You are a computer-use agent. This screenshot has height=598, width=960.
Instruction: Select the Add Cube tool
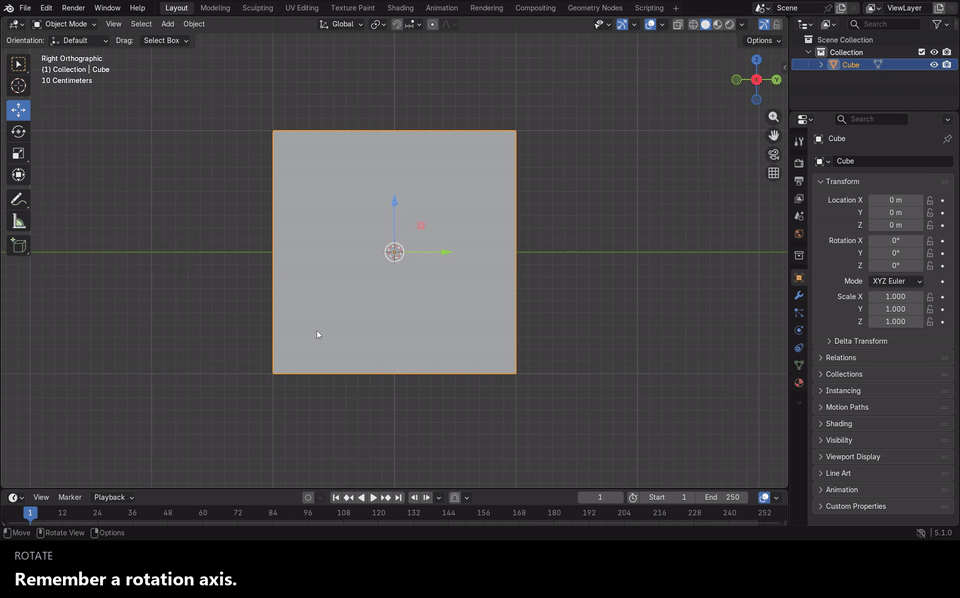click(x=18, y=245)
